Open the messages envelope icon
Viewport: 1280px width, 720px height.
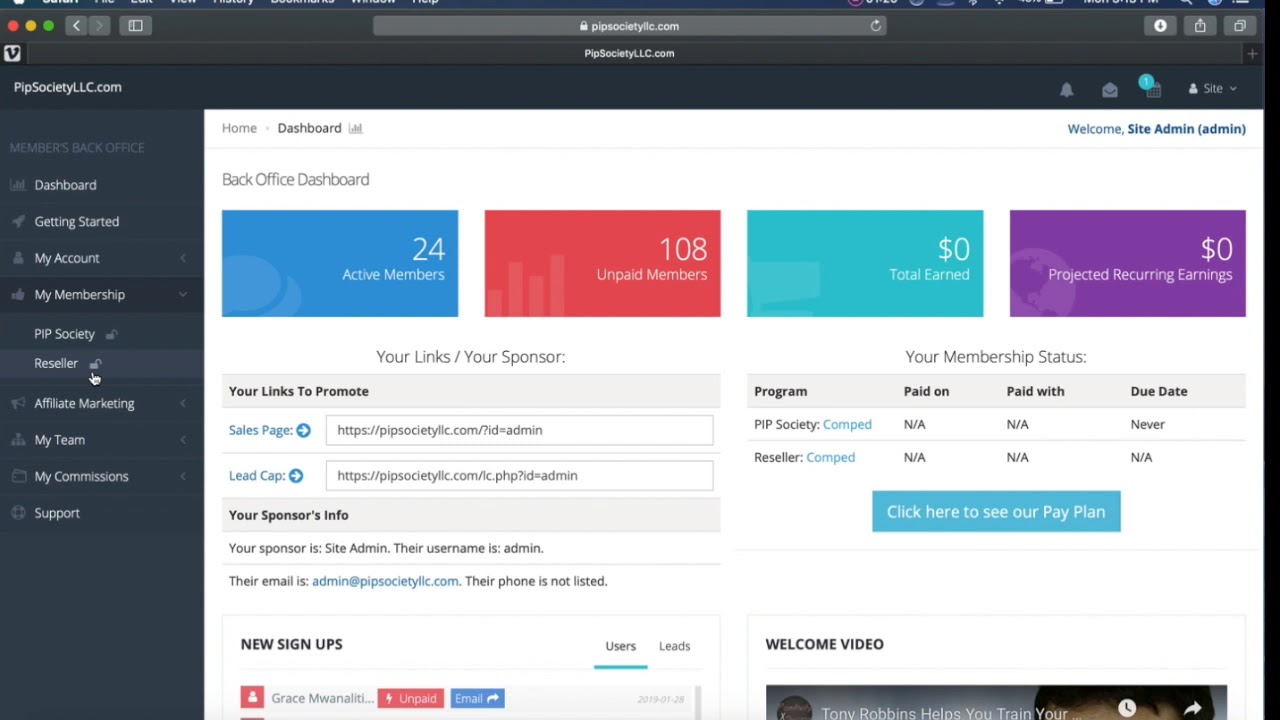(1110, 89)
